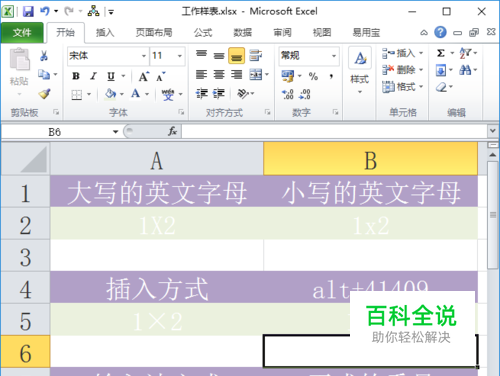Open the number group dialog launcher
This screenshot has height=376, width=500.
coord(335,112)
